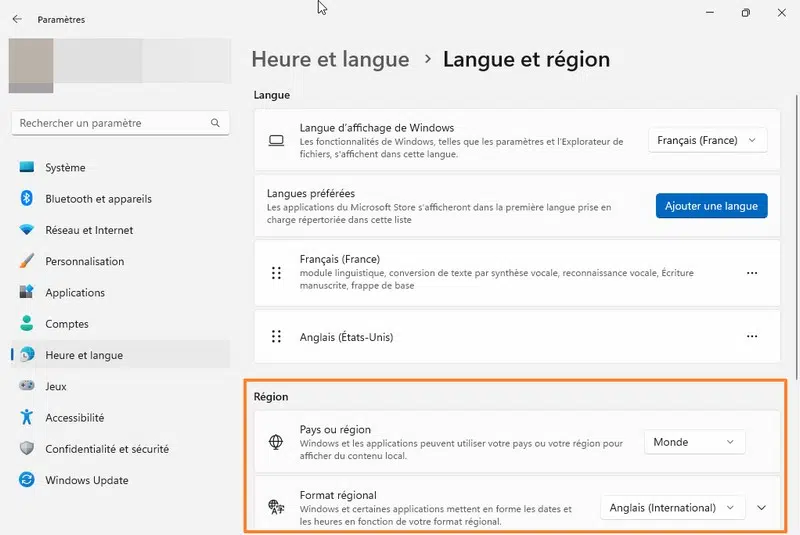Click the Rechercher un paramètre search field
800x535 pixels.
pos(120,123)
